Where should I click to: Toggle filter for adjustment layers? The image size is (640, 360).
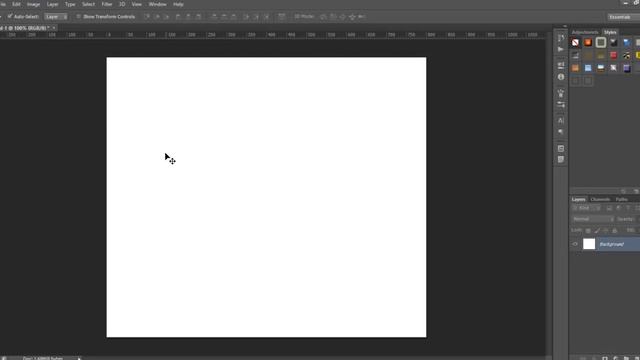click(x=618, y=208)
